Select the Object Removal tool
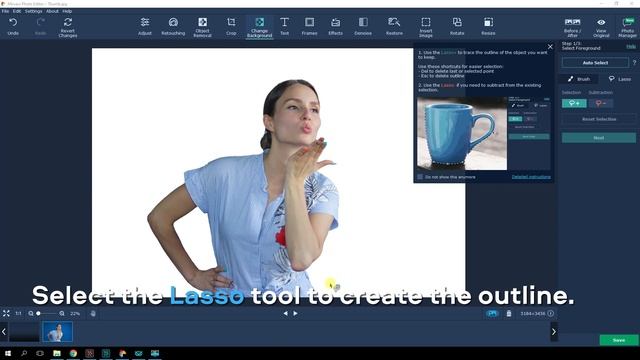 [x=202, y=27]
